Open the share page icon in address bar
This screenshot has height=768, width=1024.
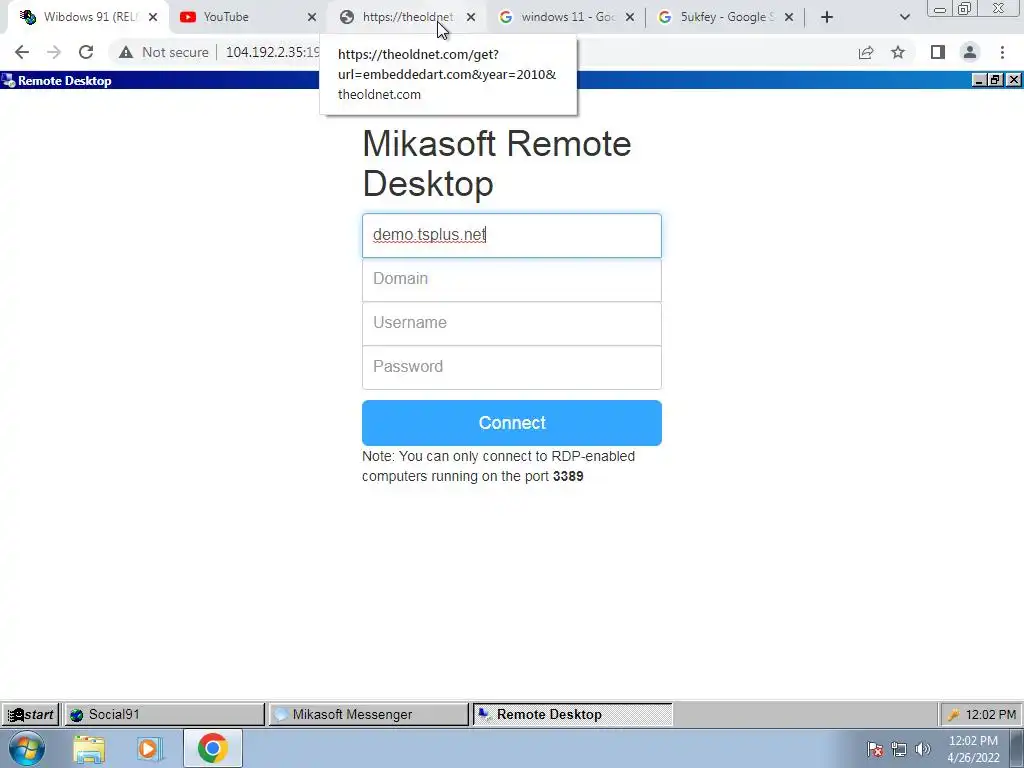pos(866,52)
